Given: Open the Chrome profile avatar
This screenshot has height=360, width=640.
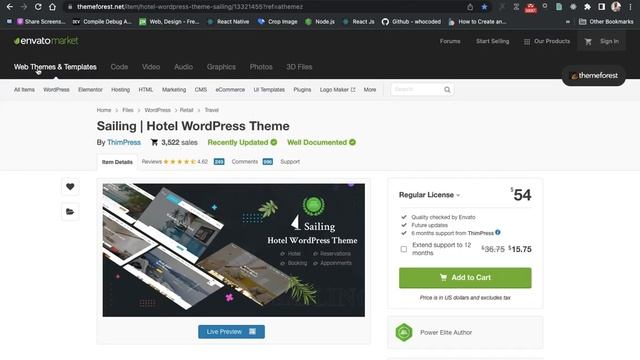Looking at the screenshot, I should click(x=616, y=7).
